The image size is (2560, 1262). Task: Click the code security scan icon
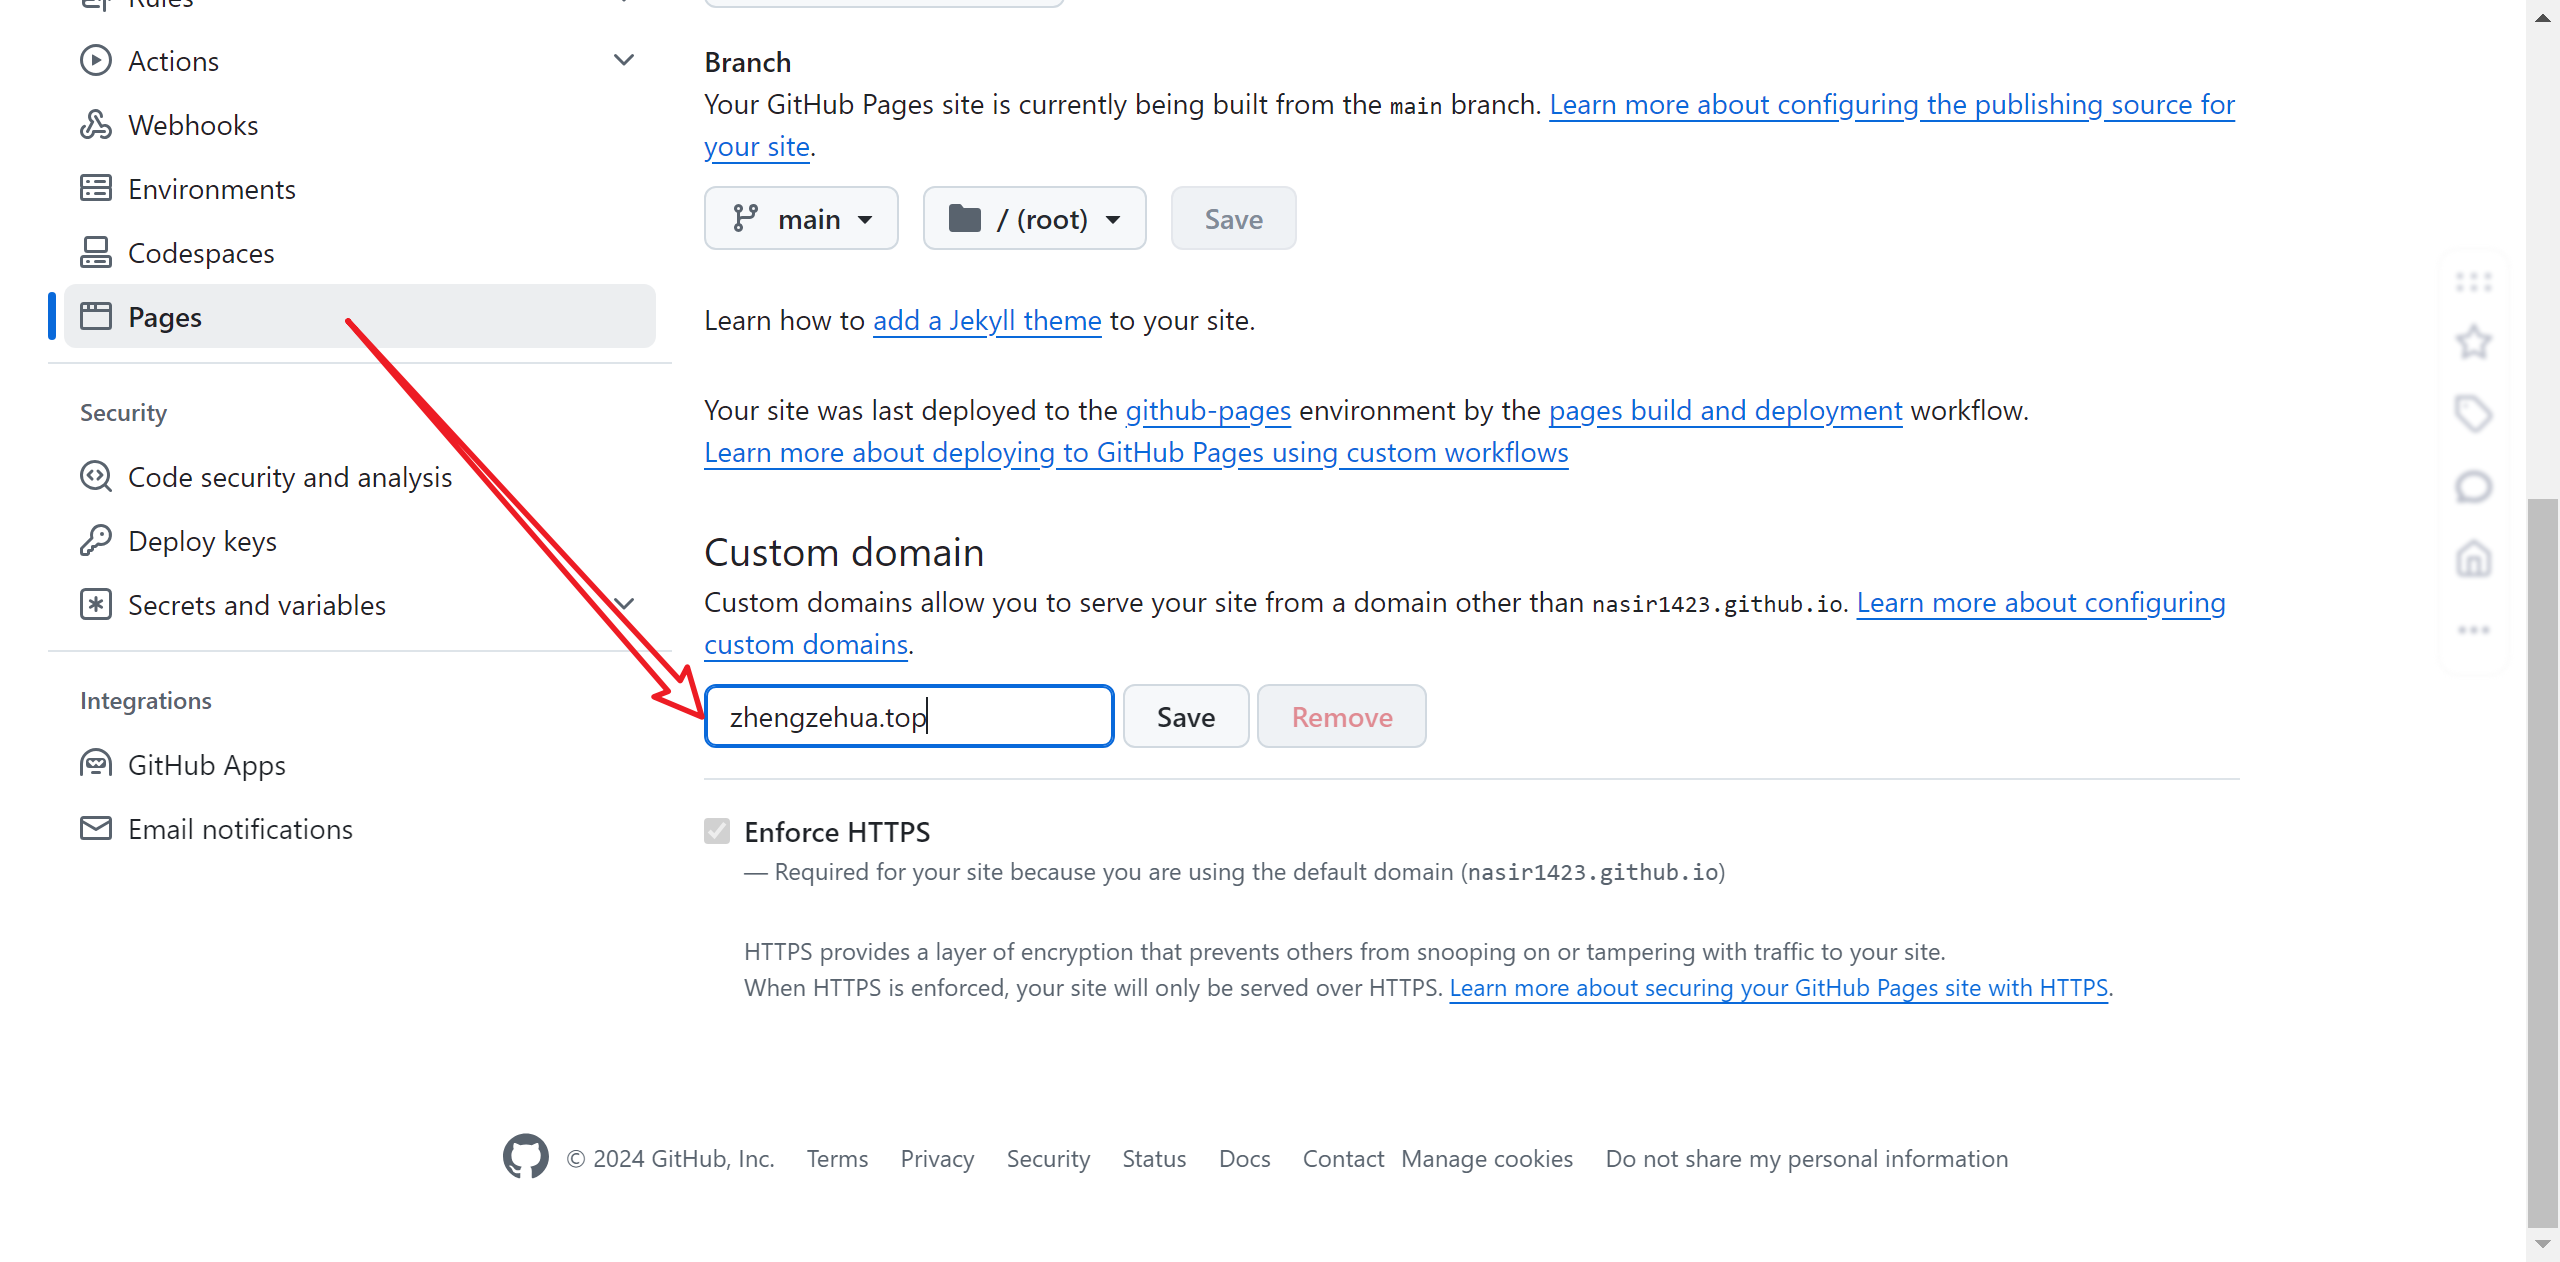pos(96,476)
